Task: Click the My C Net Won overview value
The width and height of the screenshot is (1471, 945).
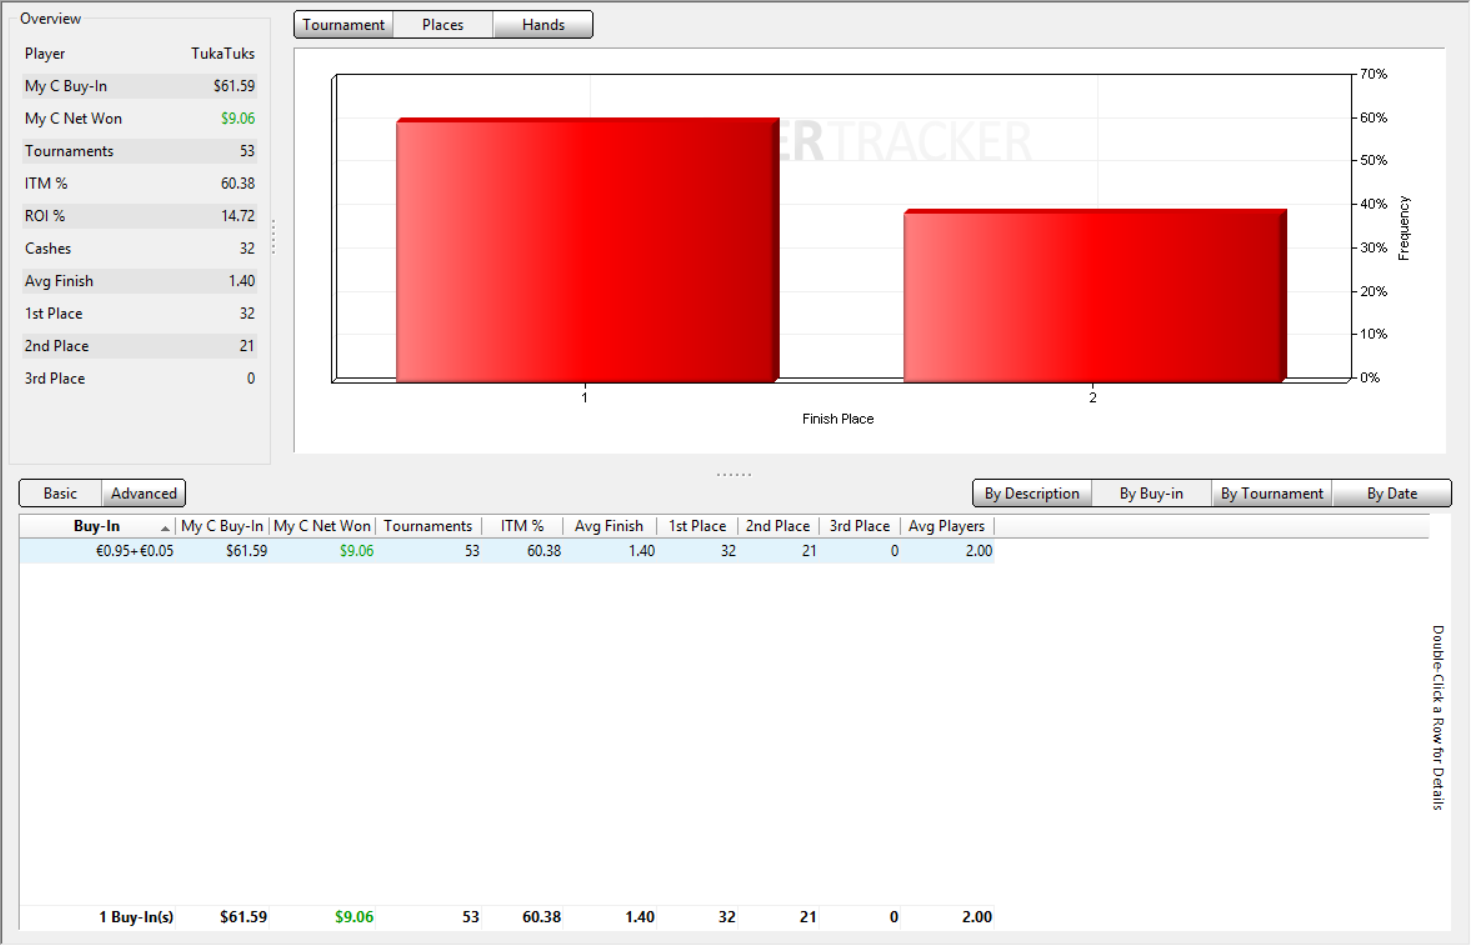Action: point(238,118)
